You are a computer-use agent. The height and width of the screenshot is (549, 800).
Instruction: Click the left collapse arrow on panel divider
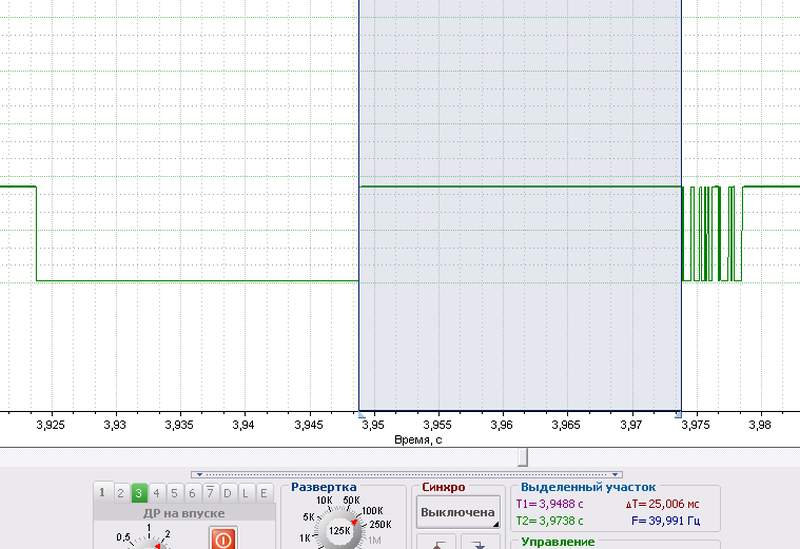point(197,475)
